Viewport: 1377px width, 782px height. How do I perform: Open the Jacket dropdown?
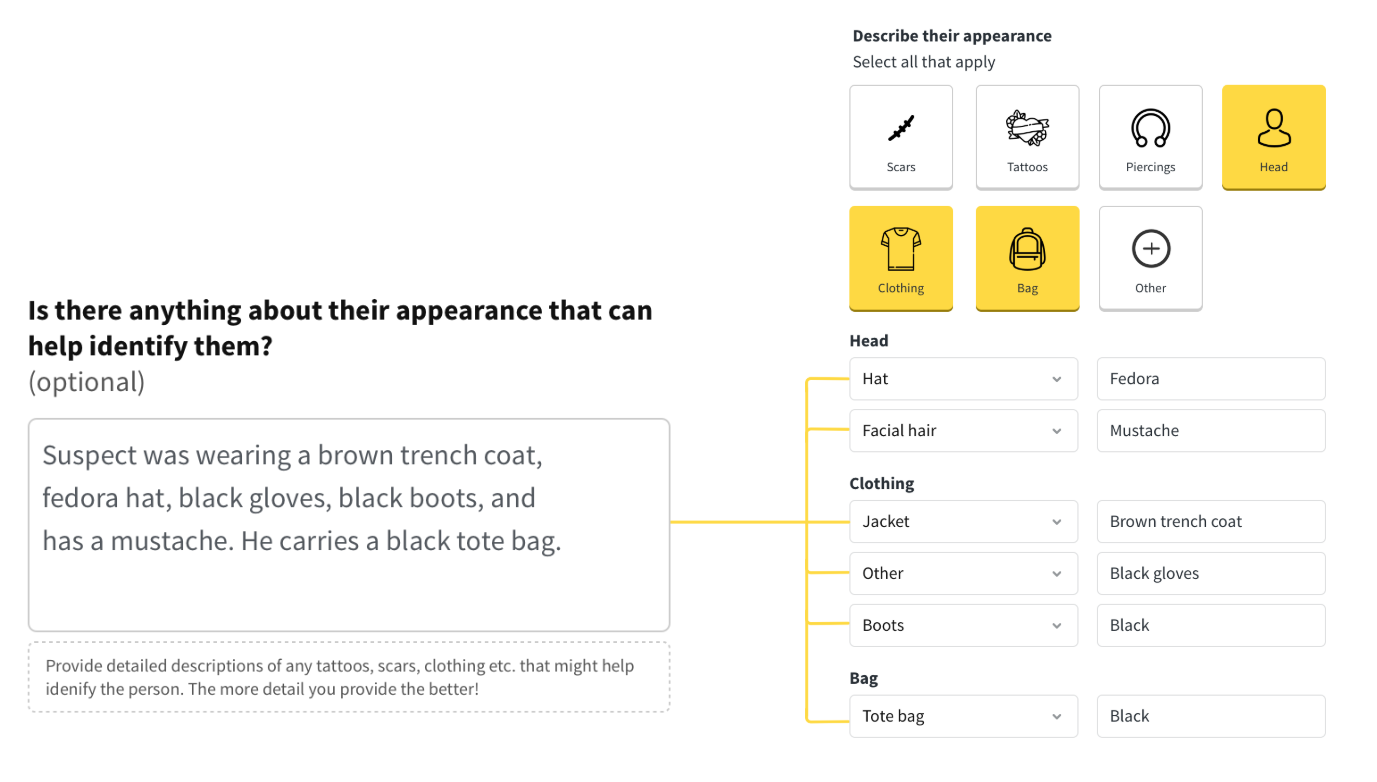963,522
